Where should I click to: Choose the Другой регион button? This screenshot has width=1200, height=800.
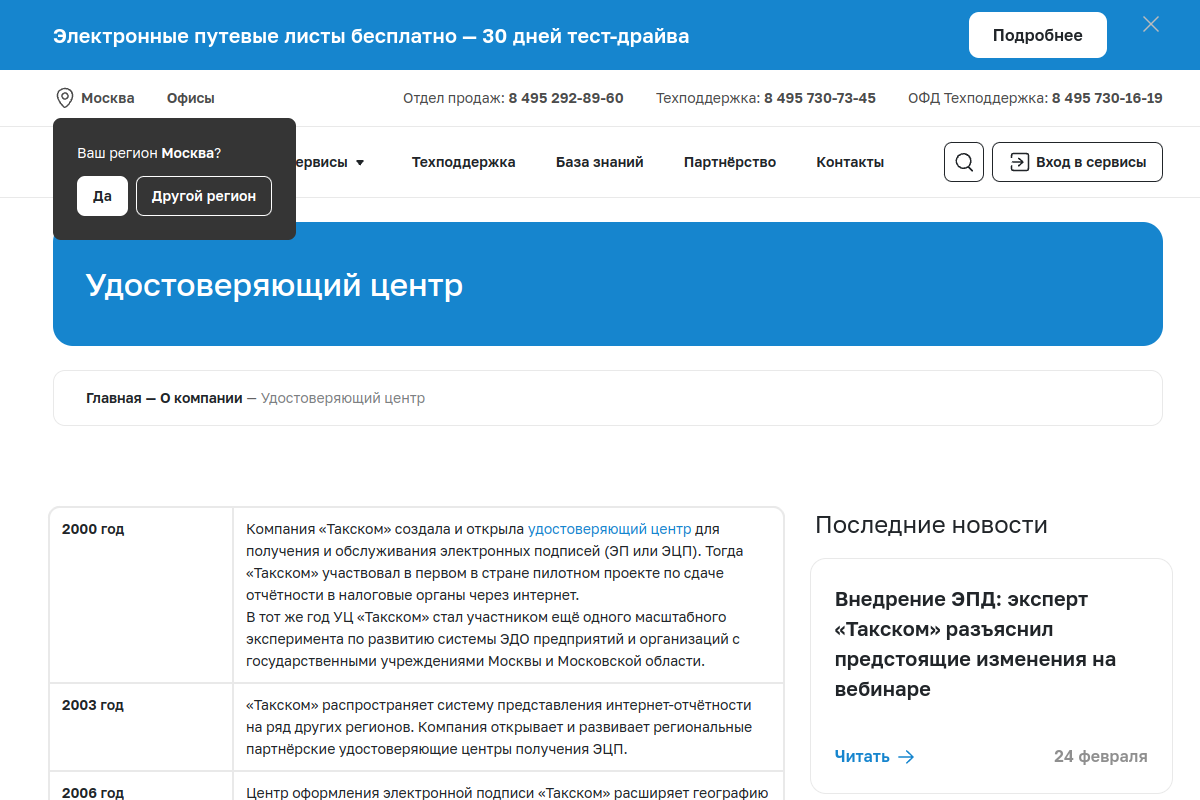coord(204,196)
